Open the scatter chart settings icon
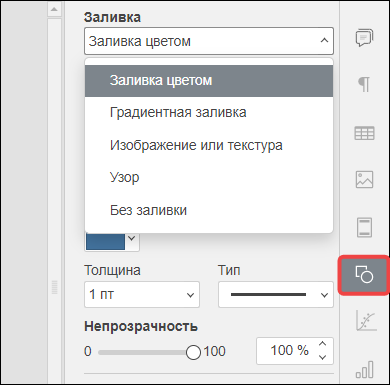This screenshot has width=390, height=385. pyautogui.click(x=366, y=321)
